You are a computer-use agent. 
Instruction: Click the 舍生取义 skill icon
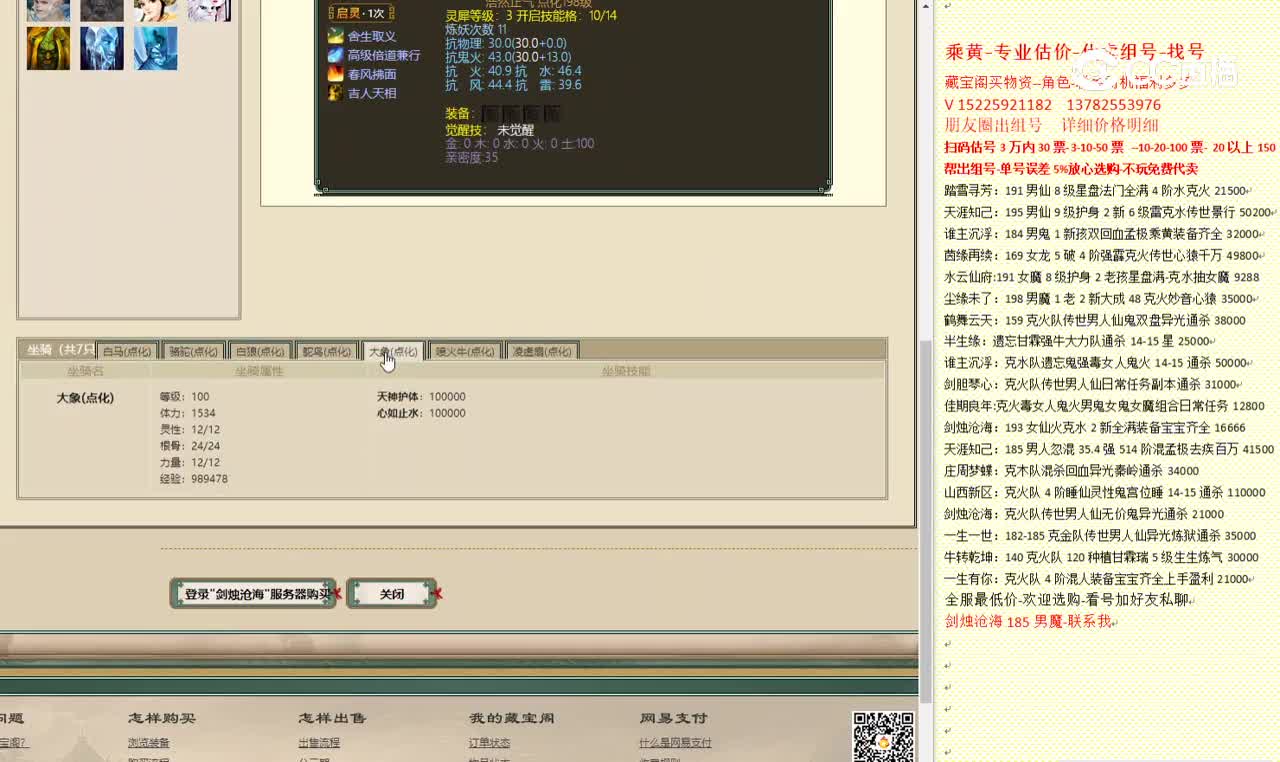pos(336,36)
